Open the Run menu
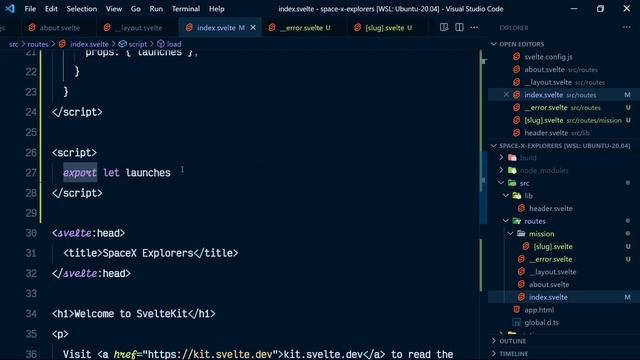This screenshot has height=360, width=640. [156, 9]
